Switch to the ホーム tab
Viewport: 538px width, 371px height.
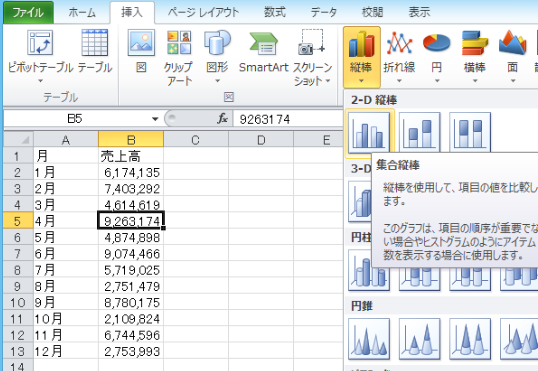click(82, 12)
